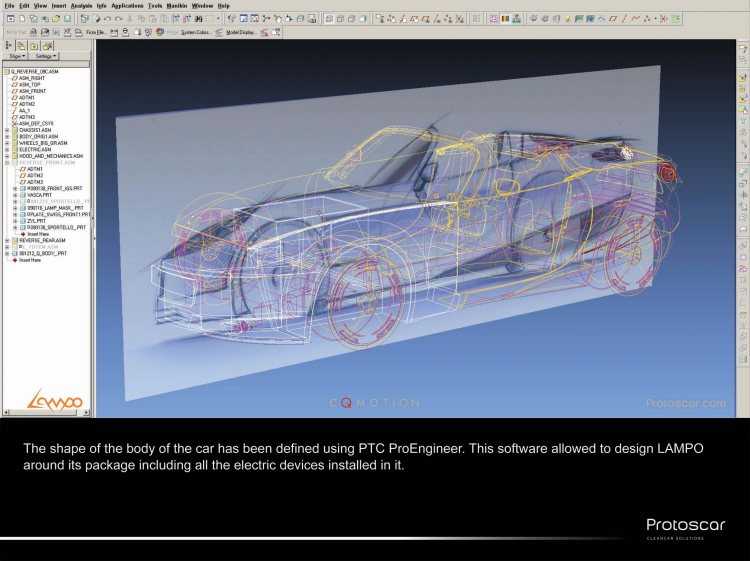Click the last green icon in top toolbar

[675, 19]
